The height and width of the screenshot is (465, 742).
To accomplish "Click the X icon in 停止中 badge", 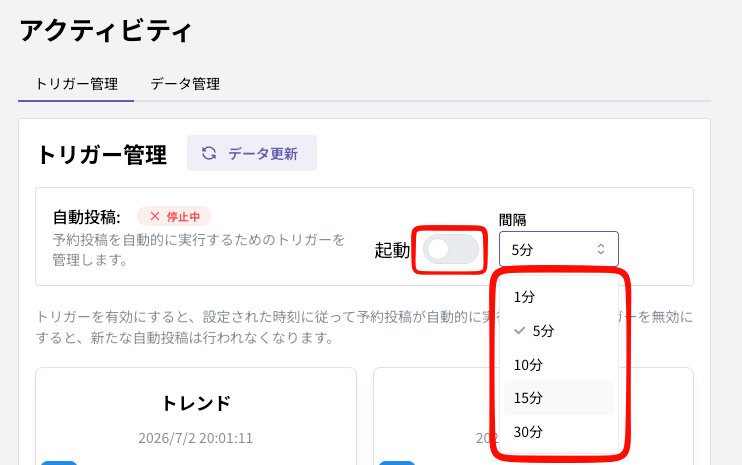I will coord(154,216).
